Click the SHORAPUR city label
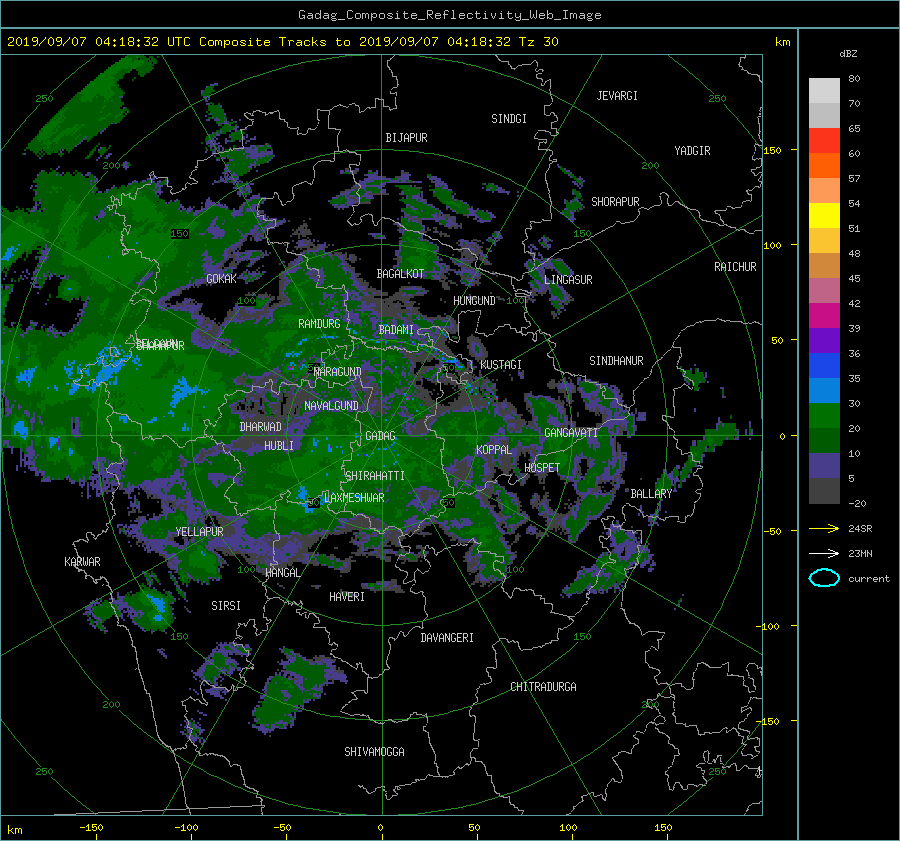The width and height of the screenshot is (900, 841). pyautogui.click(x=615, y=202)
